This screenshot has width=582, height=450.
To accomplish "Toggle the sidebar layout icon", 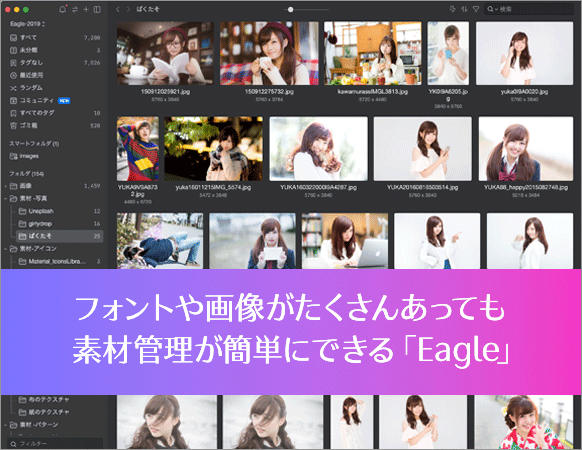I will pyautogui.click(x=97, y=9).
